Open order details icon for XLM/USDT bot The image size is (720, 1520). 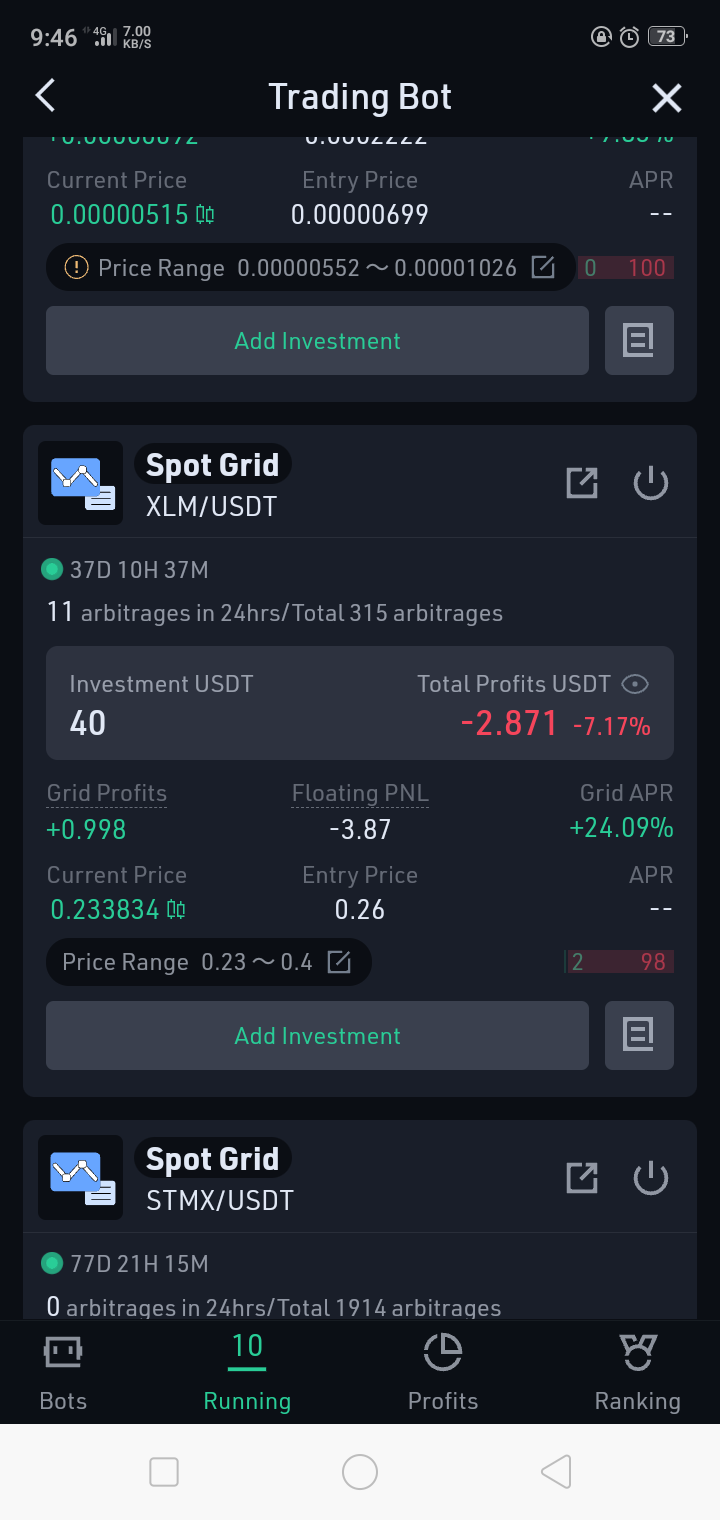coord(639,1035)
